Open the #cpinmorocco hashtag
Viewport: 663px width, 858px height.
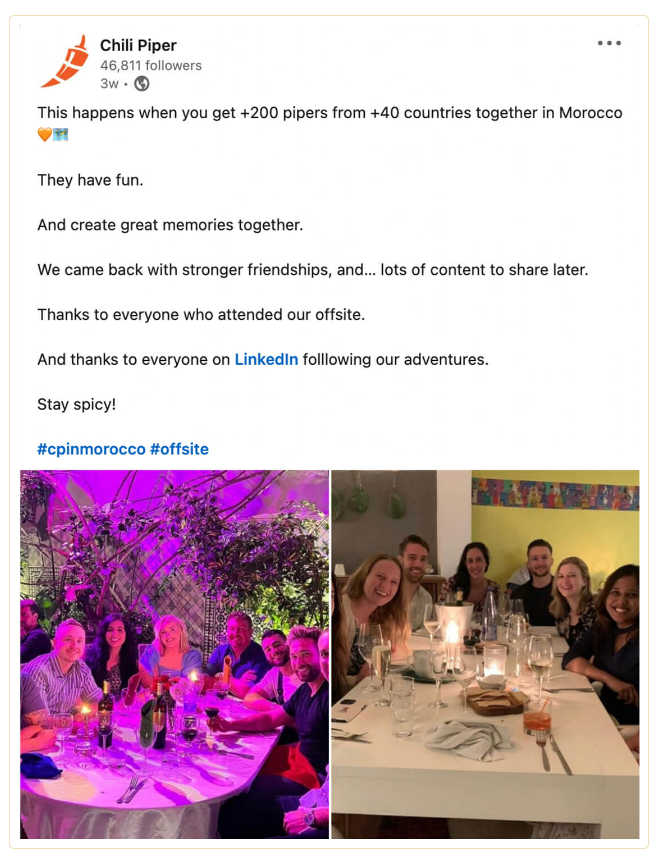coord(91,449)
